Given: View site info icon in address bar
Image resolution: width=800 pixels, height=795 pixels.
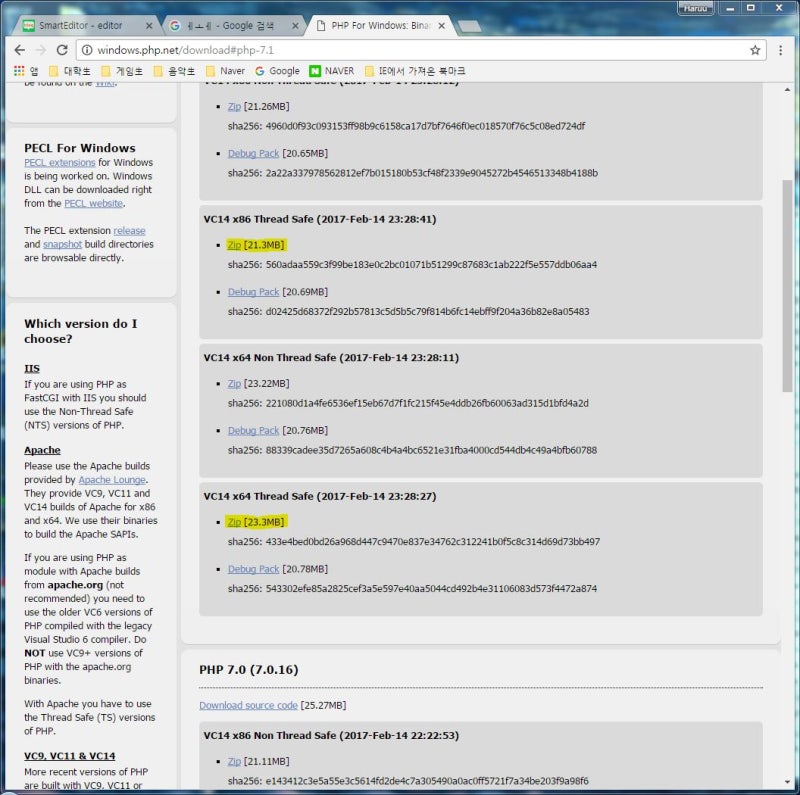Looking at the screenshot, I should pos(87,50).
